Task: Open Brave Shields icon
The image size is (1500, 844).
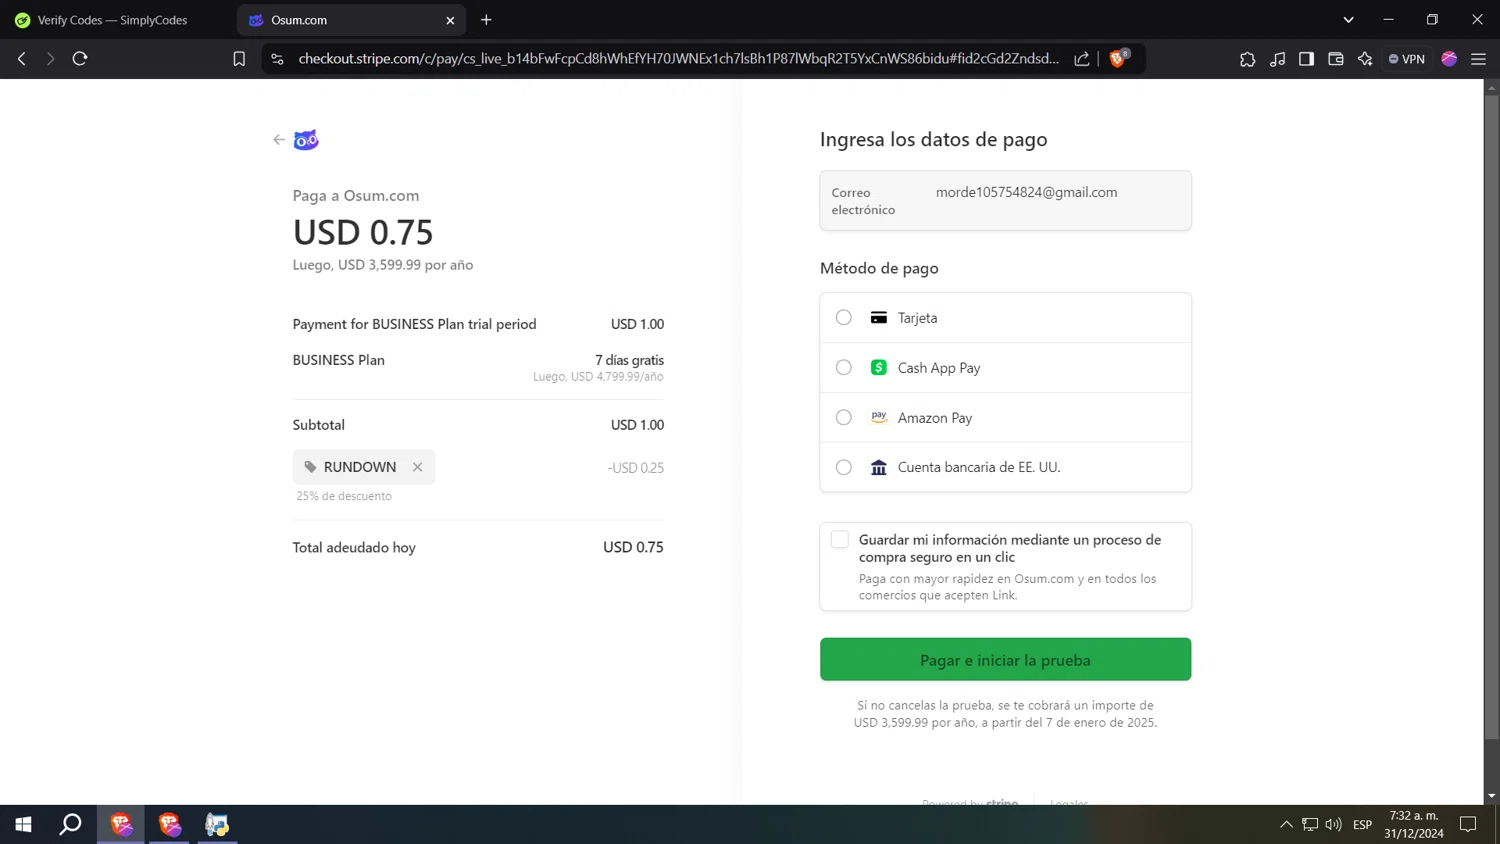Action: click(1119, 58)
